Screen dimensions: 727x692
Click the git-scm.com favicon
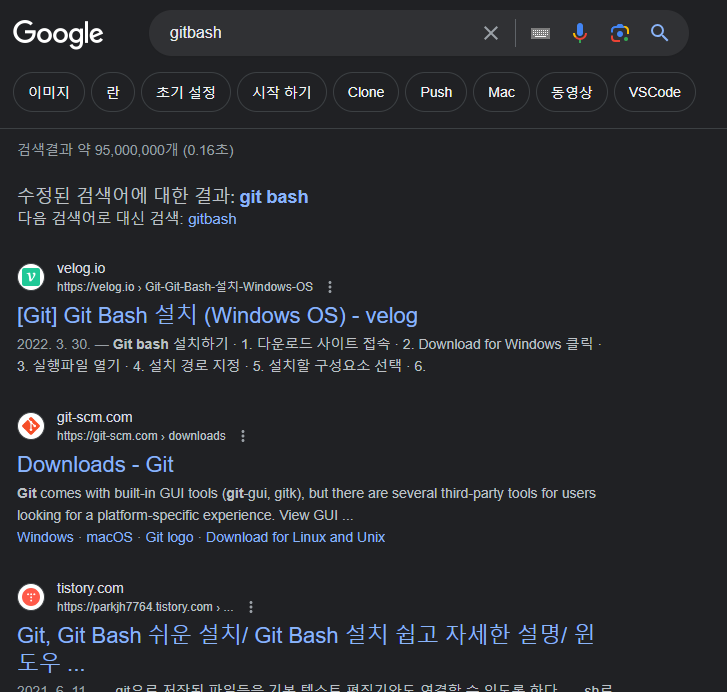[x=31, y=425]
